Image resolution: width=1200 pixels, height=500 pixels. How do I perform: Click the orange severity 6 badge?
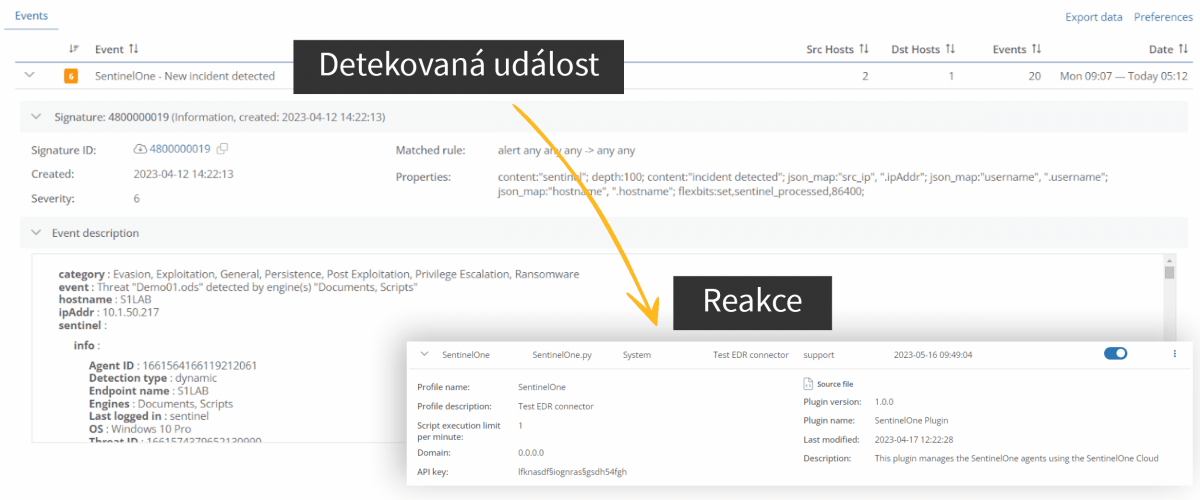pyautogui.click(x=71, y=76)
